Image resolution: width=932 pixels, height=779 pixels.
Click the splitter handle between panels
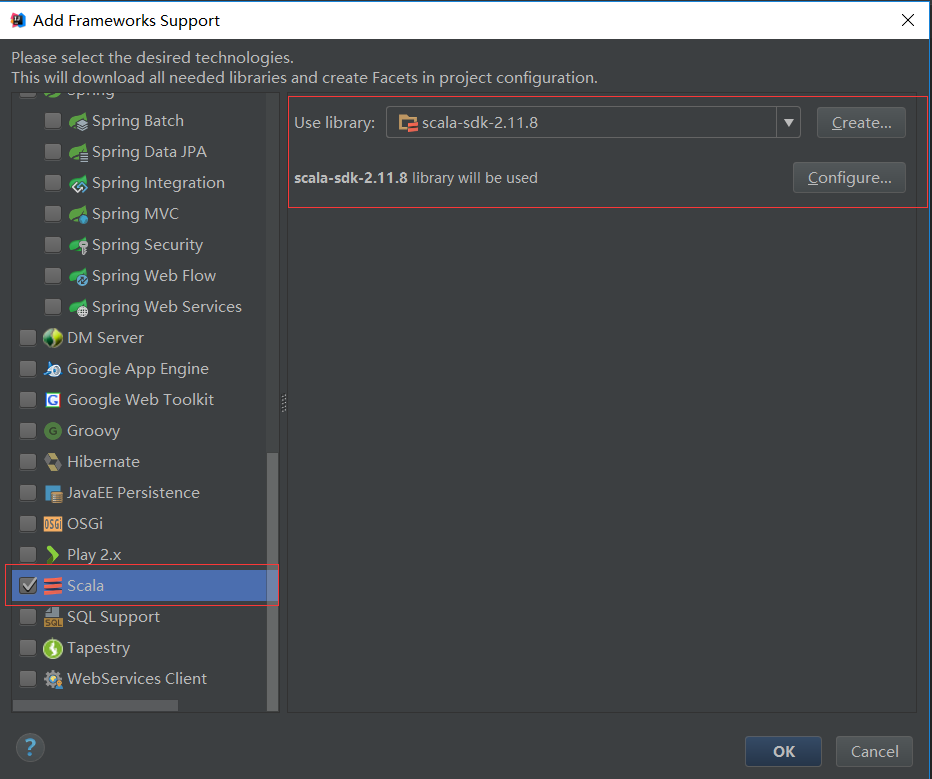284,403
